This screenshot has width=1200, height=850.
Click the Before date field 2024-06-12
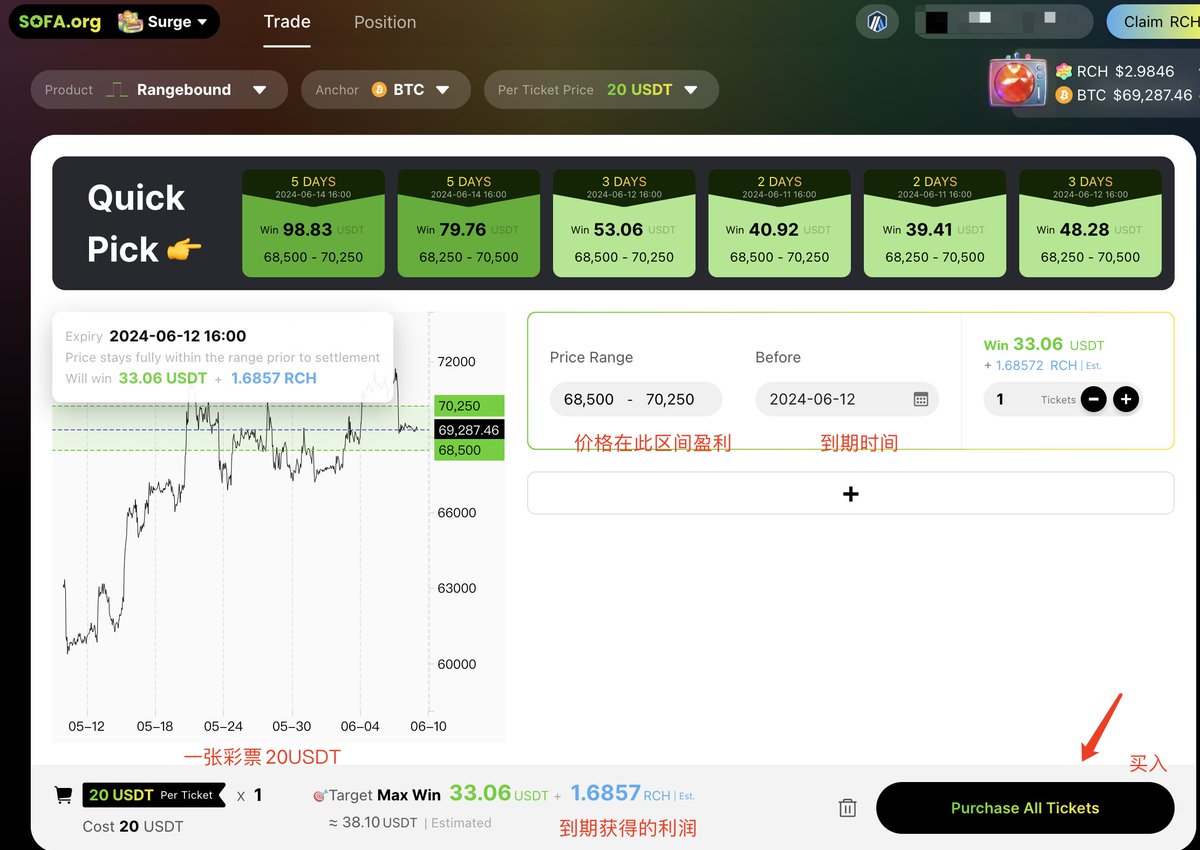pyautogui.click(x=847, y=399)
